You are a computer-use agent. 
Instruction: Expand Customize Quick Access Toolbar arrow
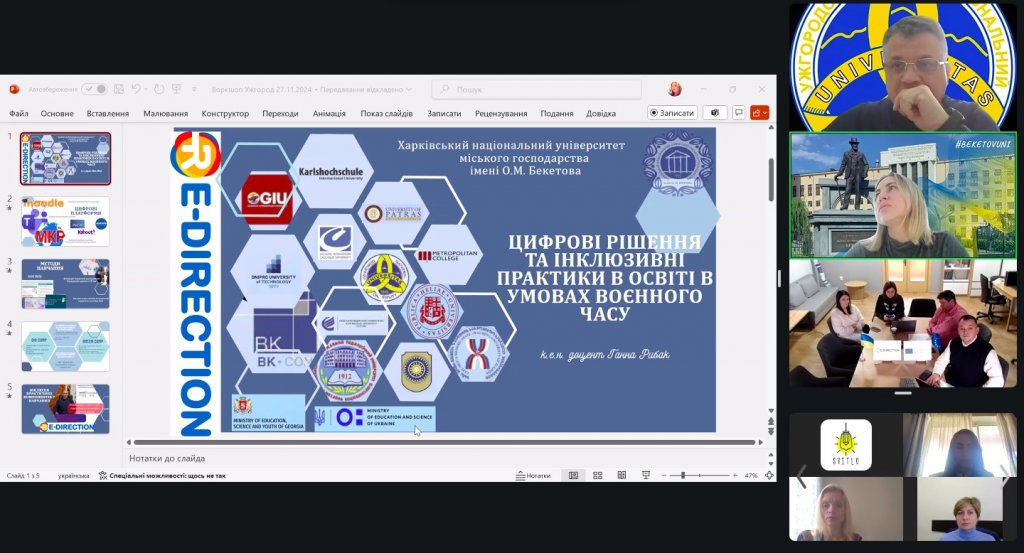point(191,89)
